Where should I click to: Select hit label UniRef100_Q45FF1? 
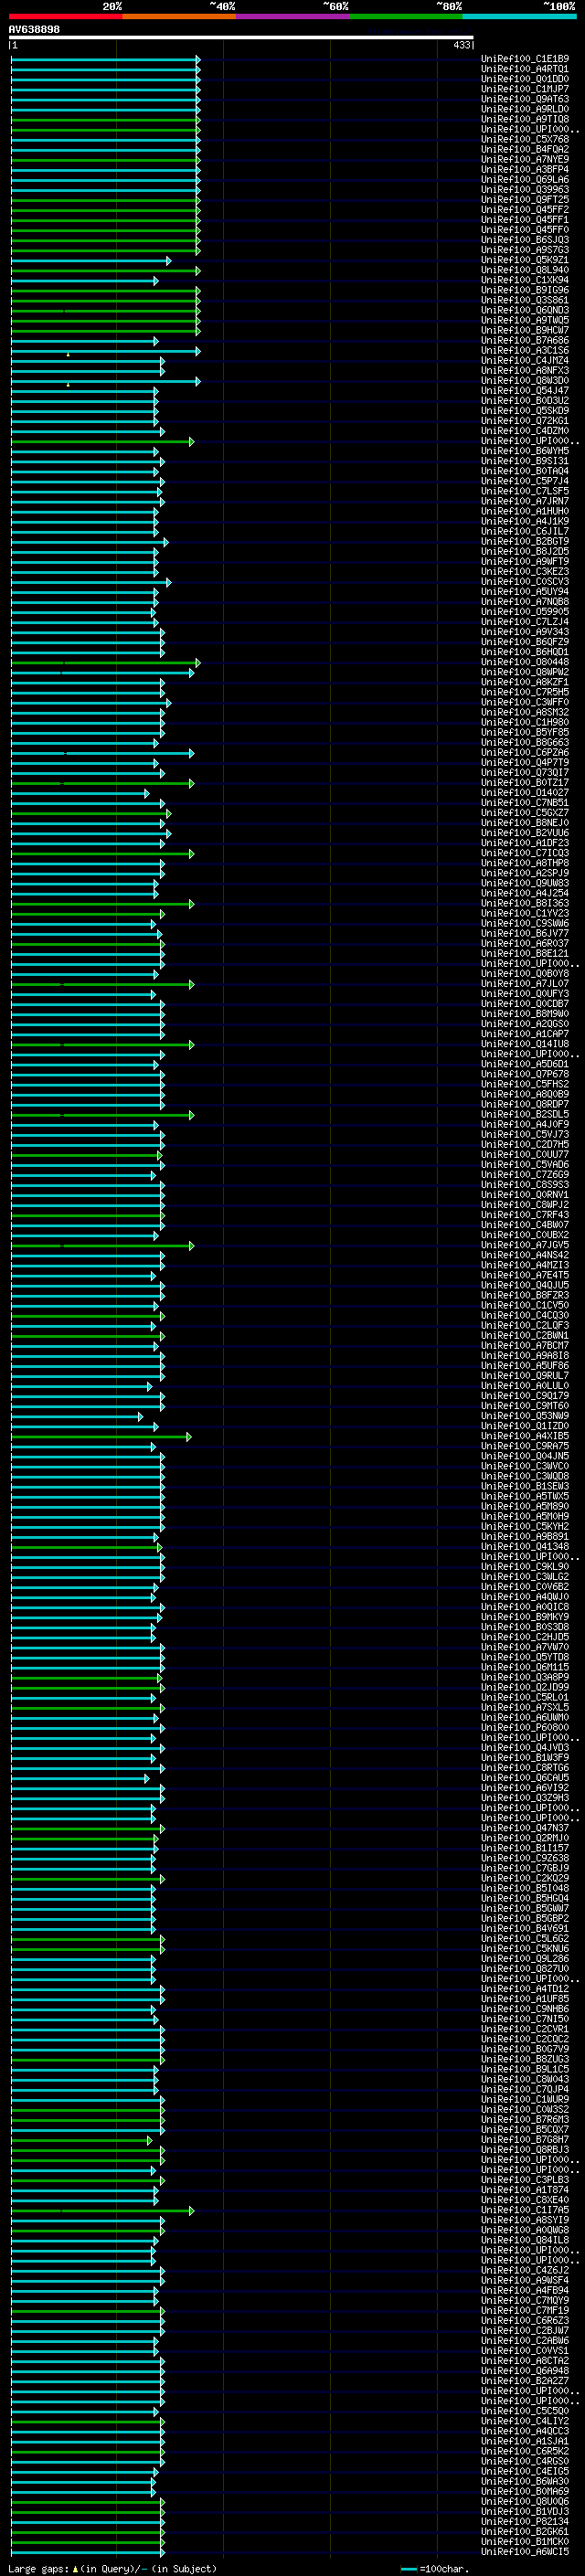[525, 219]
